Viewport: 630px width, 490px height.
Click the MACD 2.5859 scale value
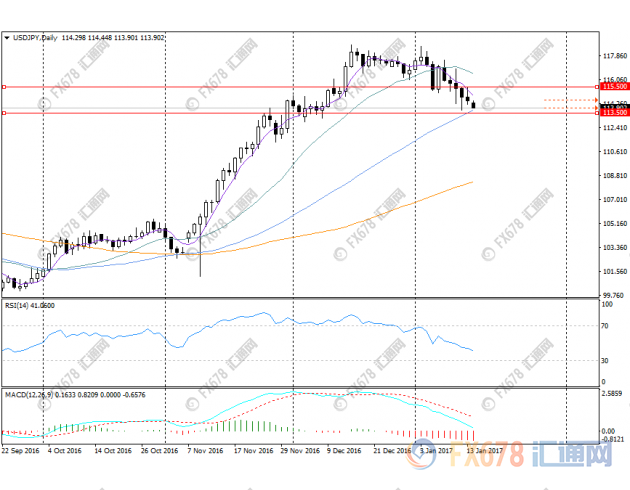coord(613,395)
